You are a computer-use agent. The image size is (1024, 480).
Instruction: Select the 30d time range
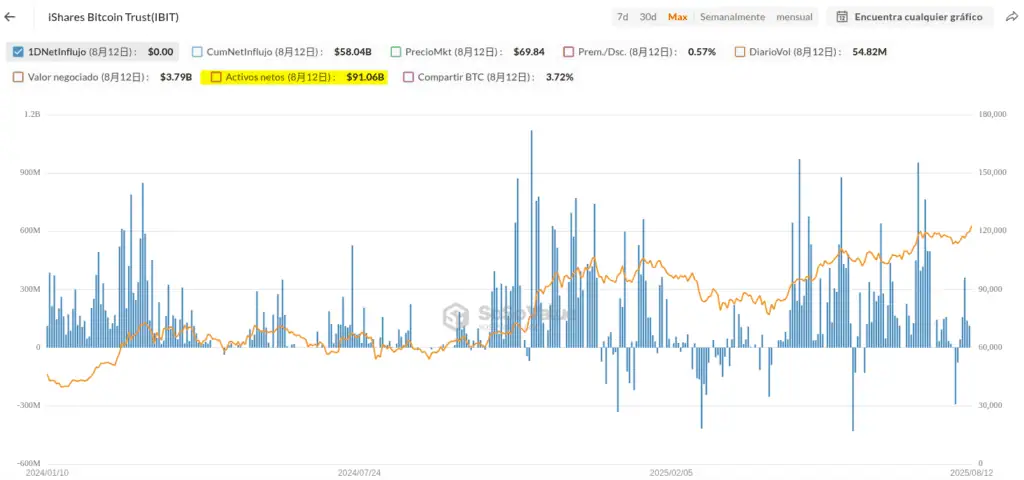coord(648,17)
